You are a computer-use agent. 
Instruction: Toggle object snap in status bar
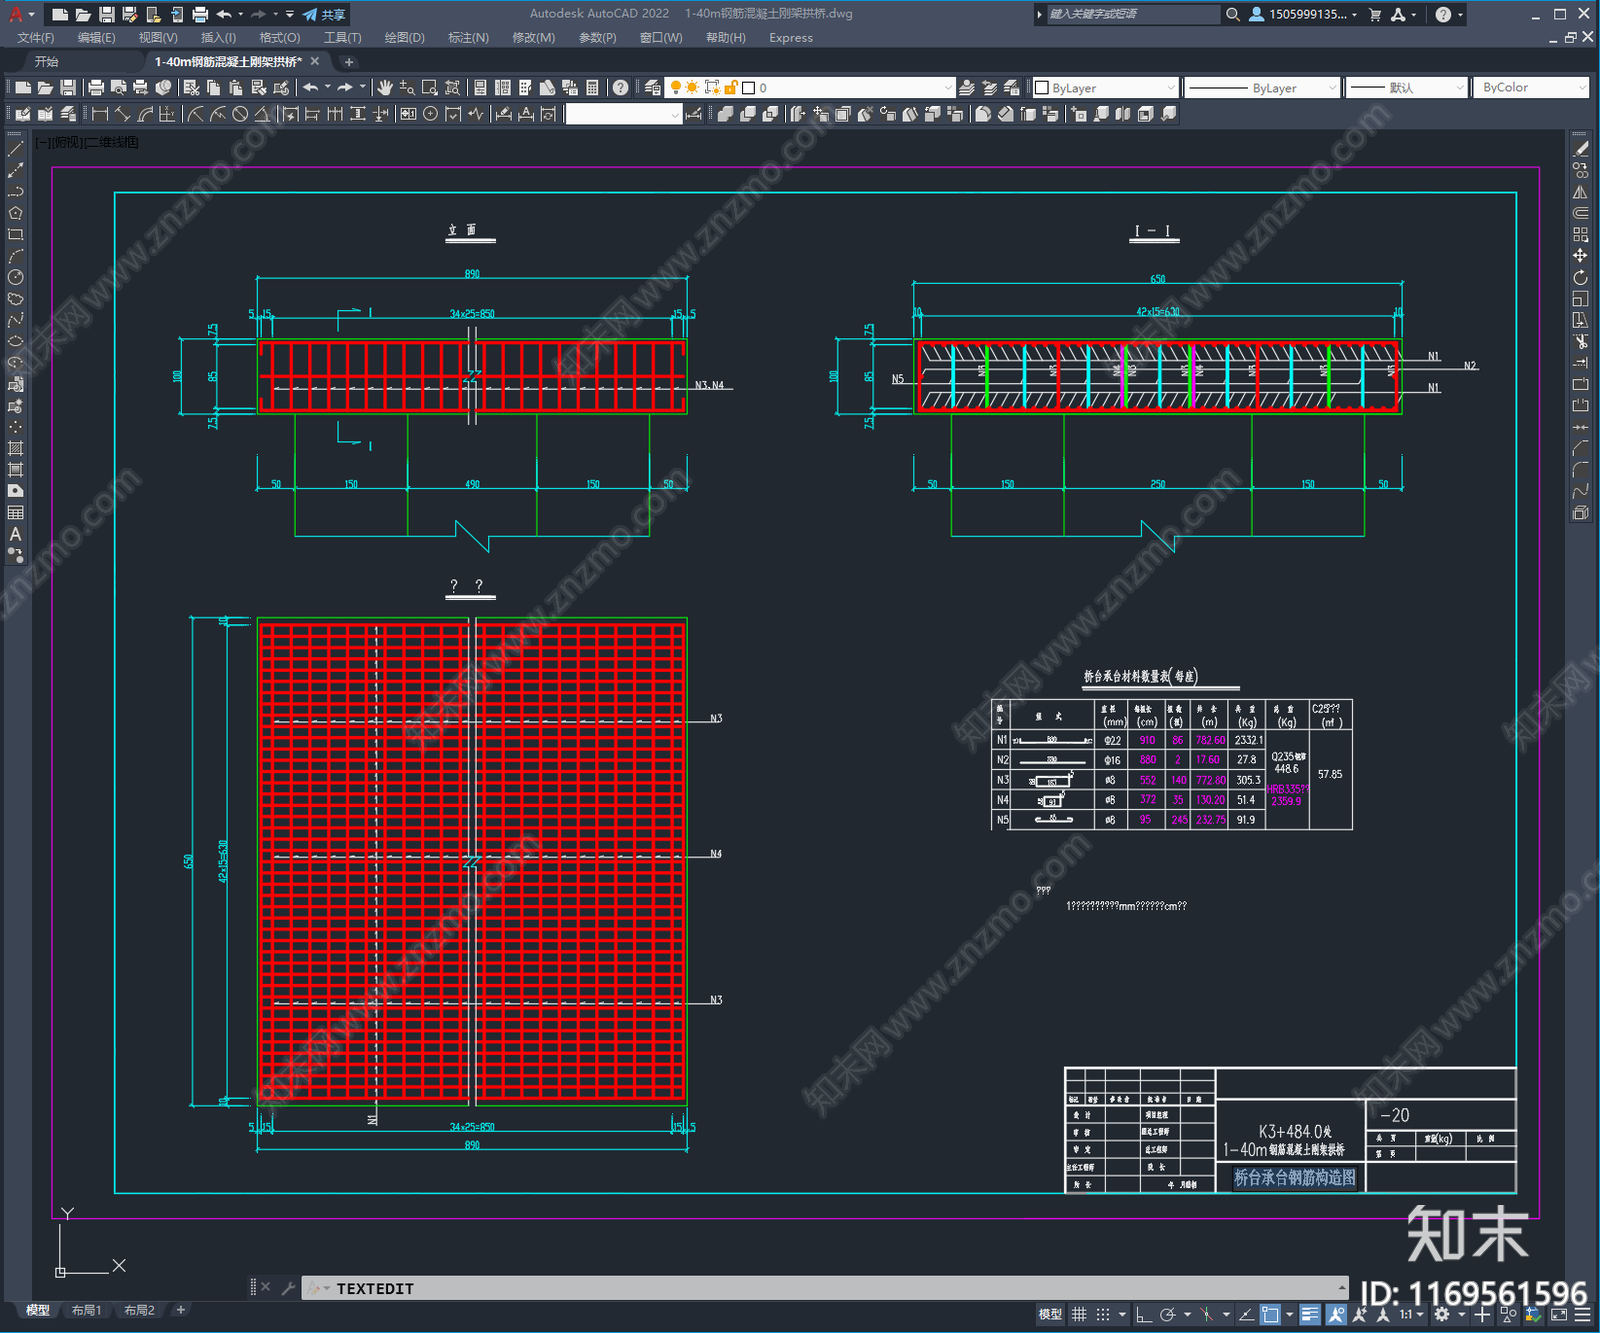tap(1270, 1314)
